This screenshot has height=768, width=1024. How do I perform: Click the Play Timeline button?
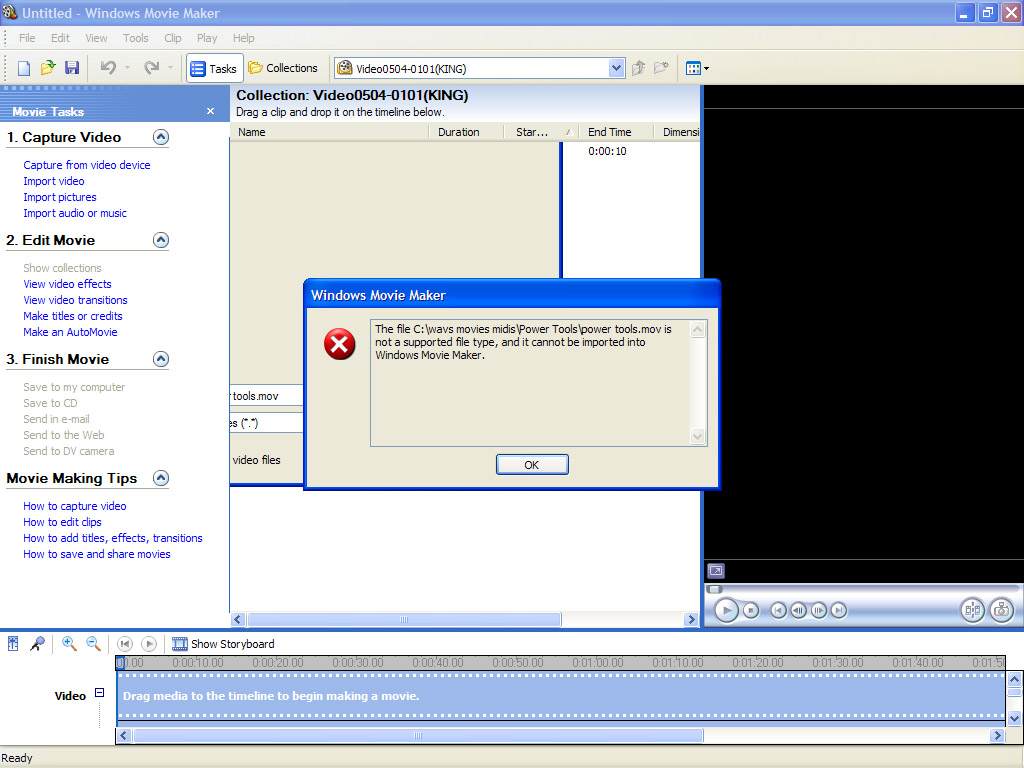pos(149,644)
